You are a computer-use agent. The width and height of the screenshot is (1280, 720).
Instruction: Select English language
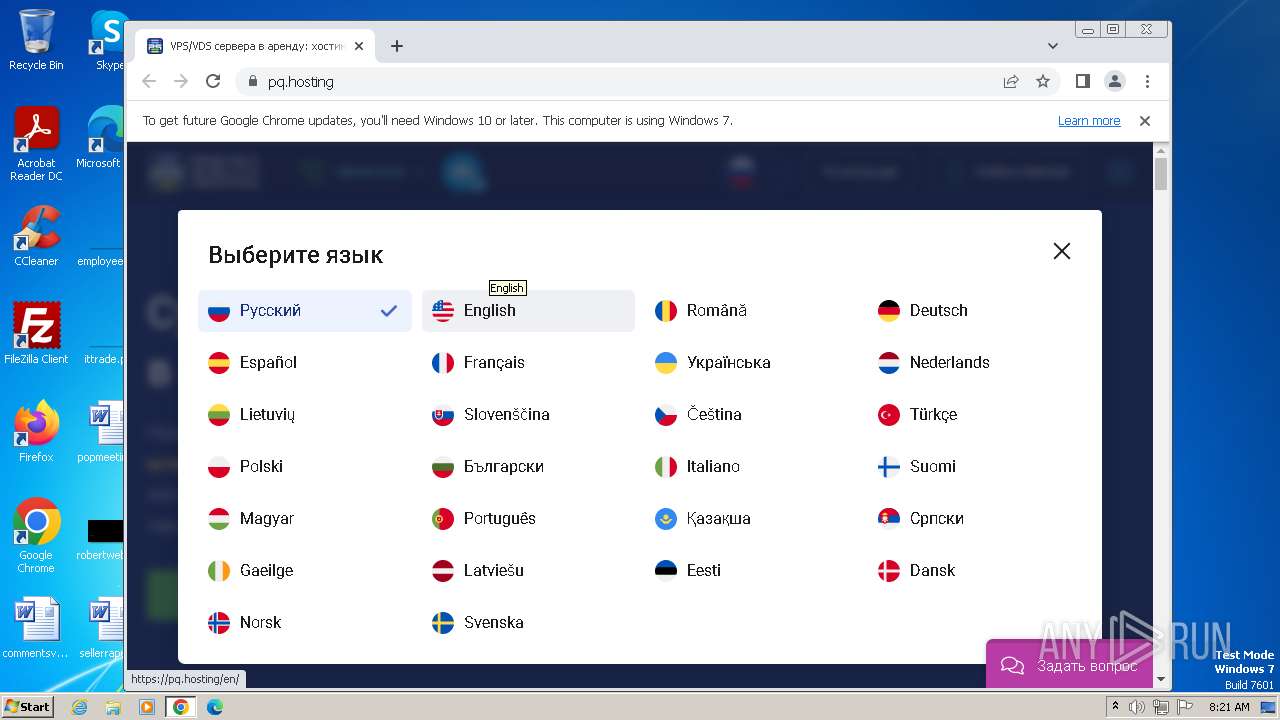(x=528, y=311)
